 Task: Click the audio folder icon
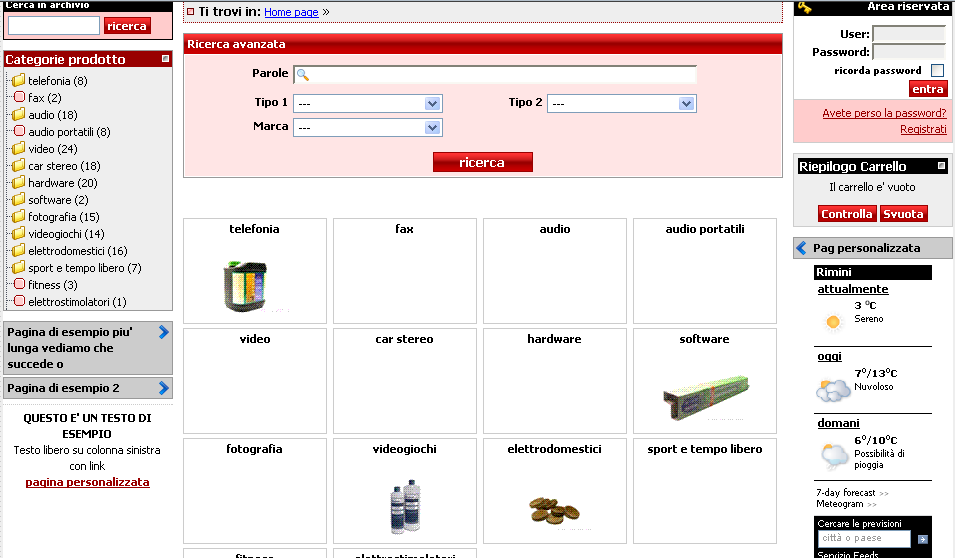coord(18,115)
